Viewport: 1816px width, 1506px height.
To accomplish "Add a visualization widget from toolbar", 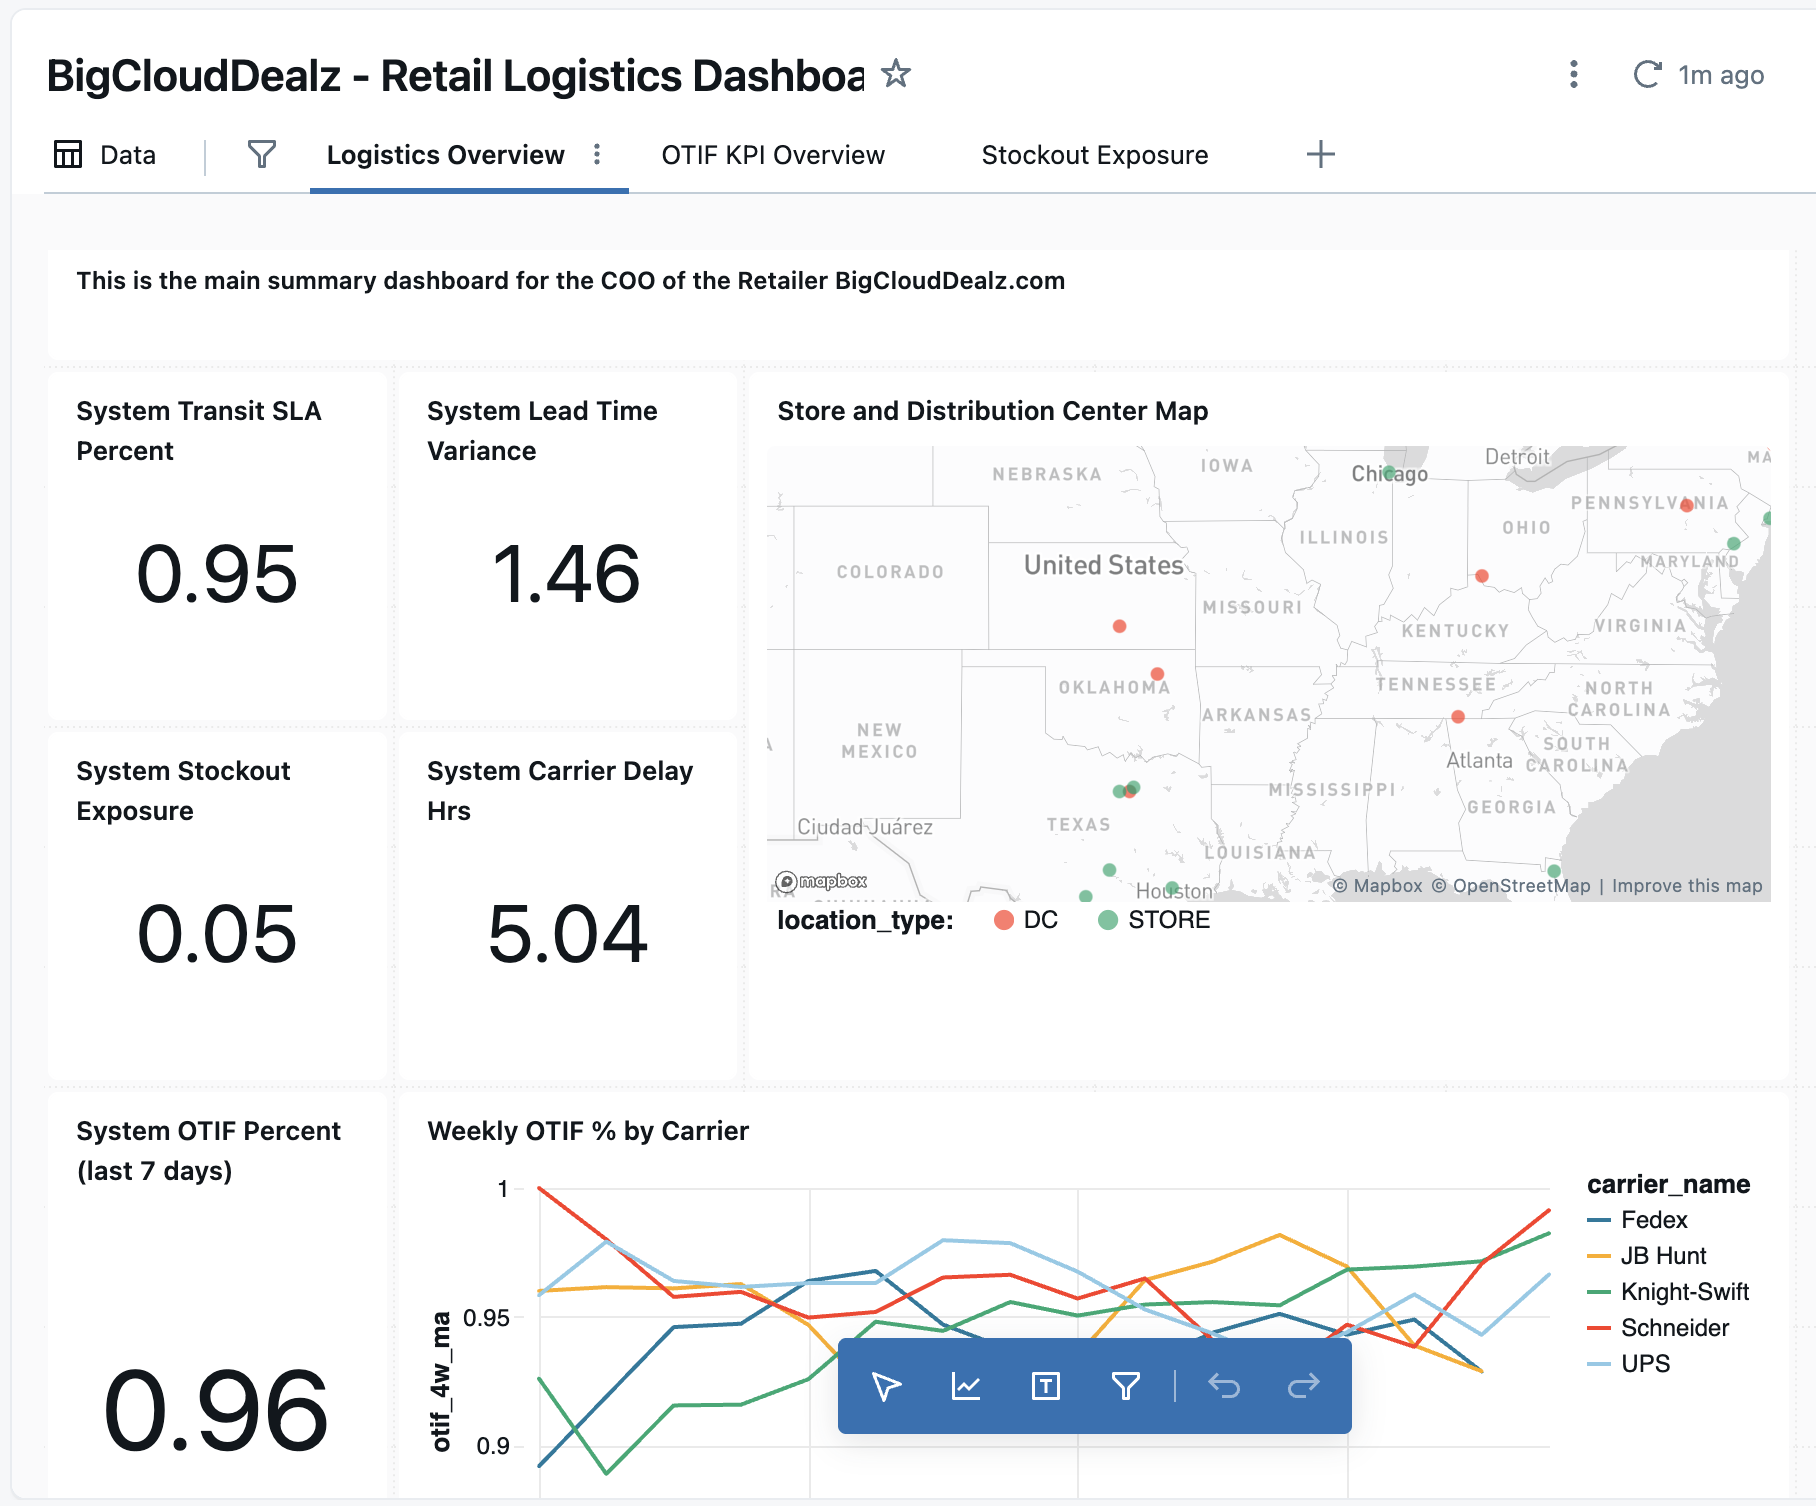I will click(x=966, y=1386).
